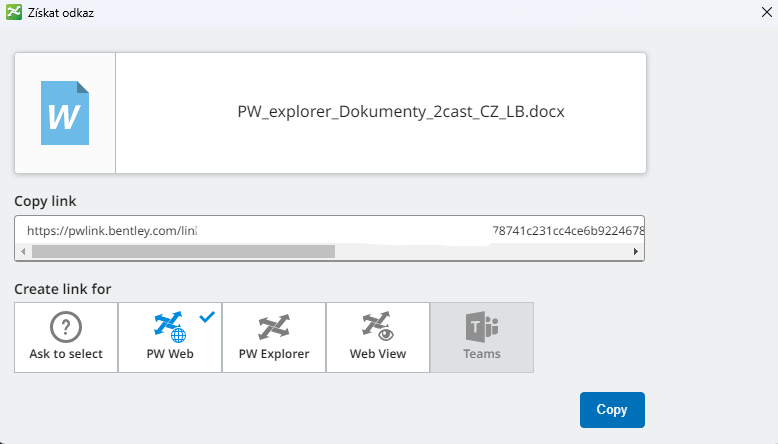Click the right arrow of link scrollbar
The image size is (778, 444).
pyautogui.click(x=636, y=252)
